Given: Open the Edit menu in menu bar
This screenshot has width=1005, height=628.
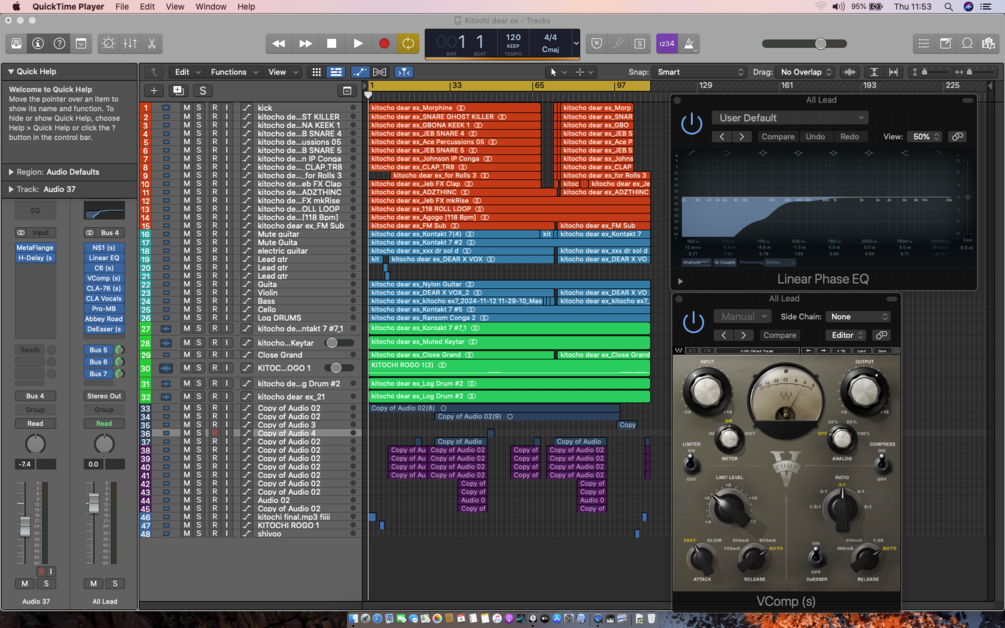Looking at the screenshot, I should coord(147,6).
